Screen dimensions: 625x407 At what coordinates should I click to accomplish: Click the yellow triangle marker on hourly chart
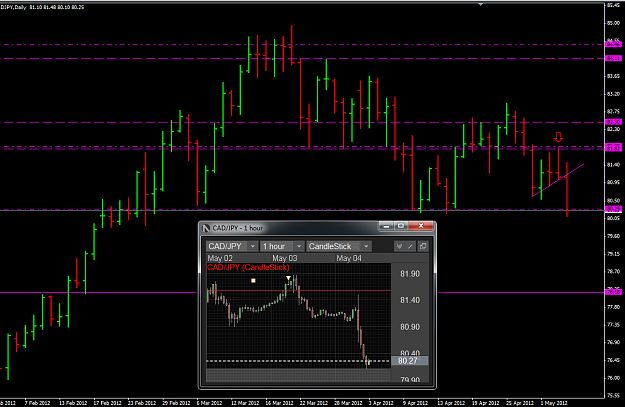click(288, 278)
